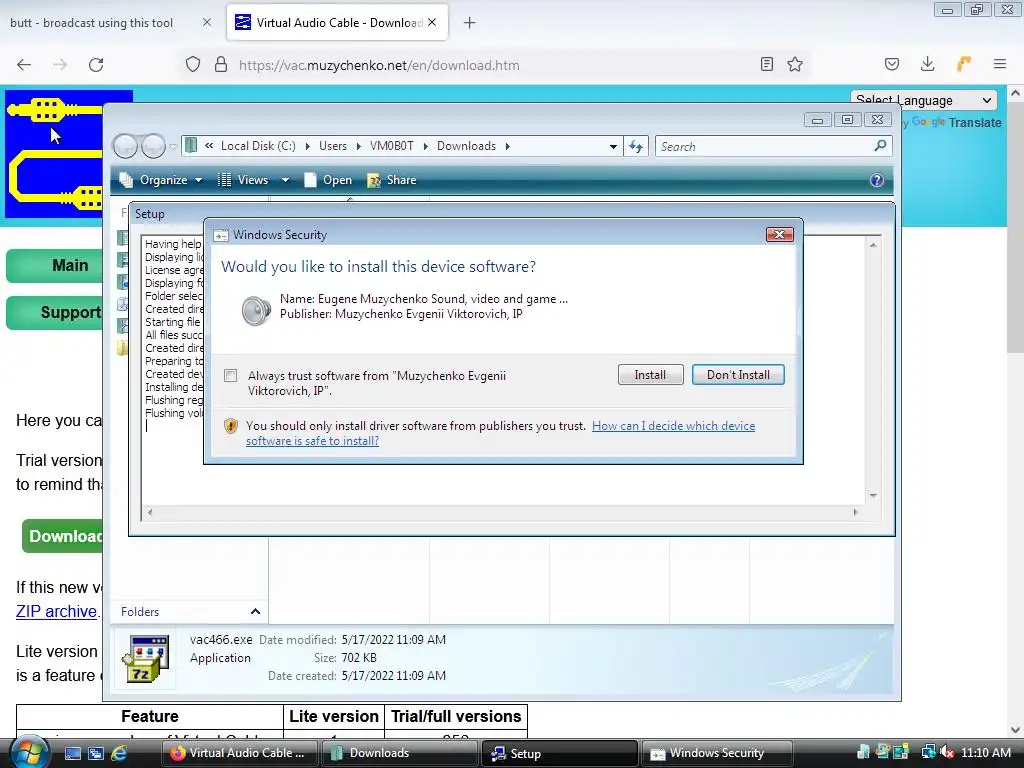Open a new Firefox tab
Screen dimensions: 1024x768
coord(469,23)
